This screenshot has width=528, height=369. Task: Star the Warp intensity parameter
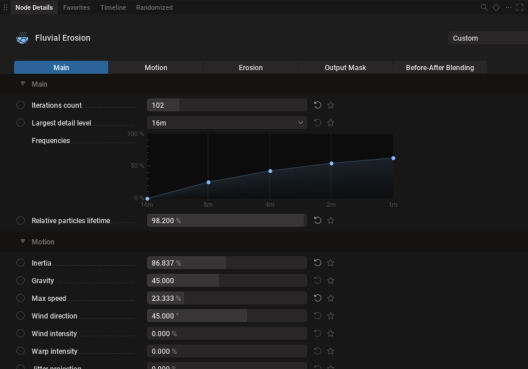pyautogui.click(x=331, y=351)
